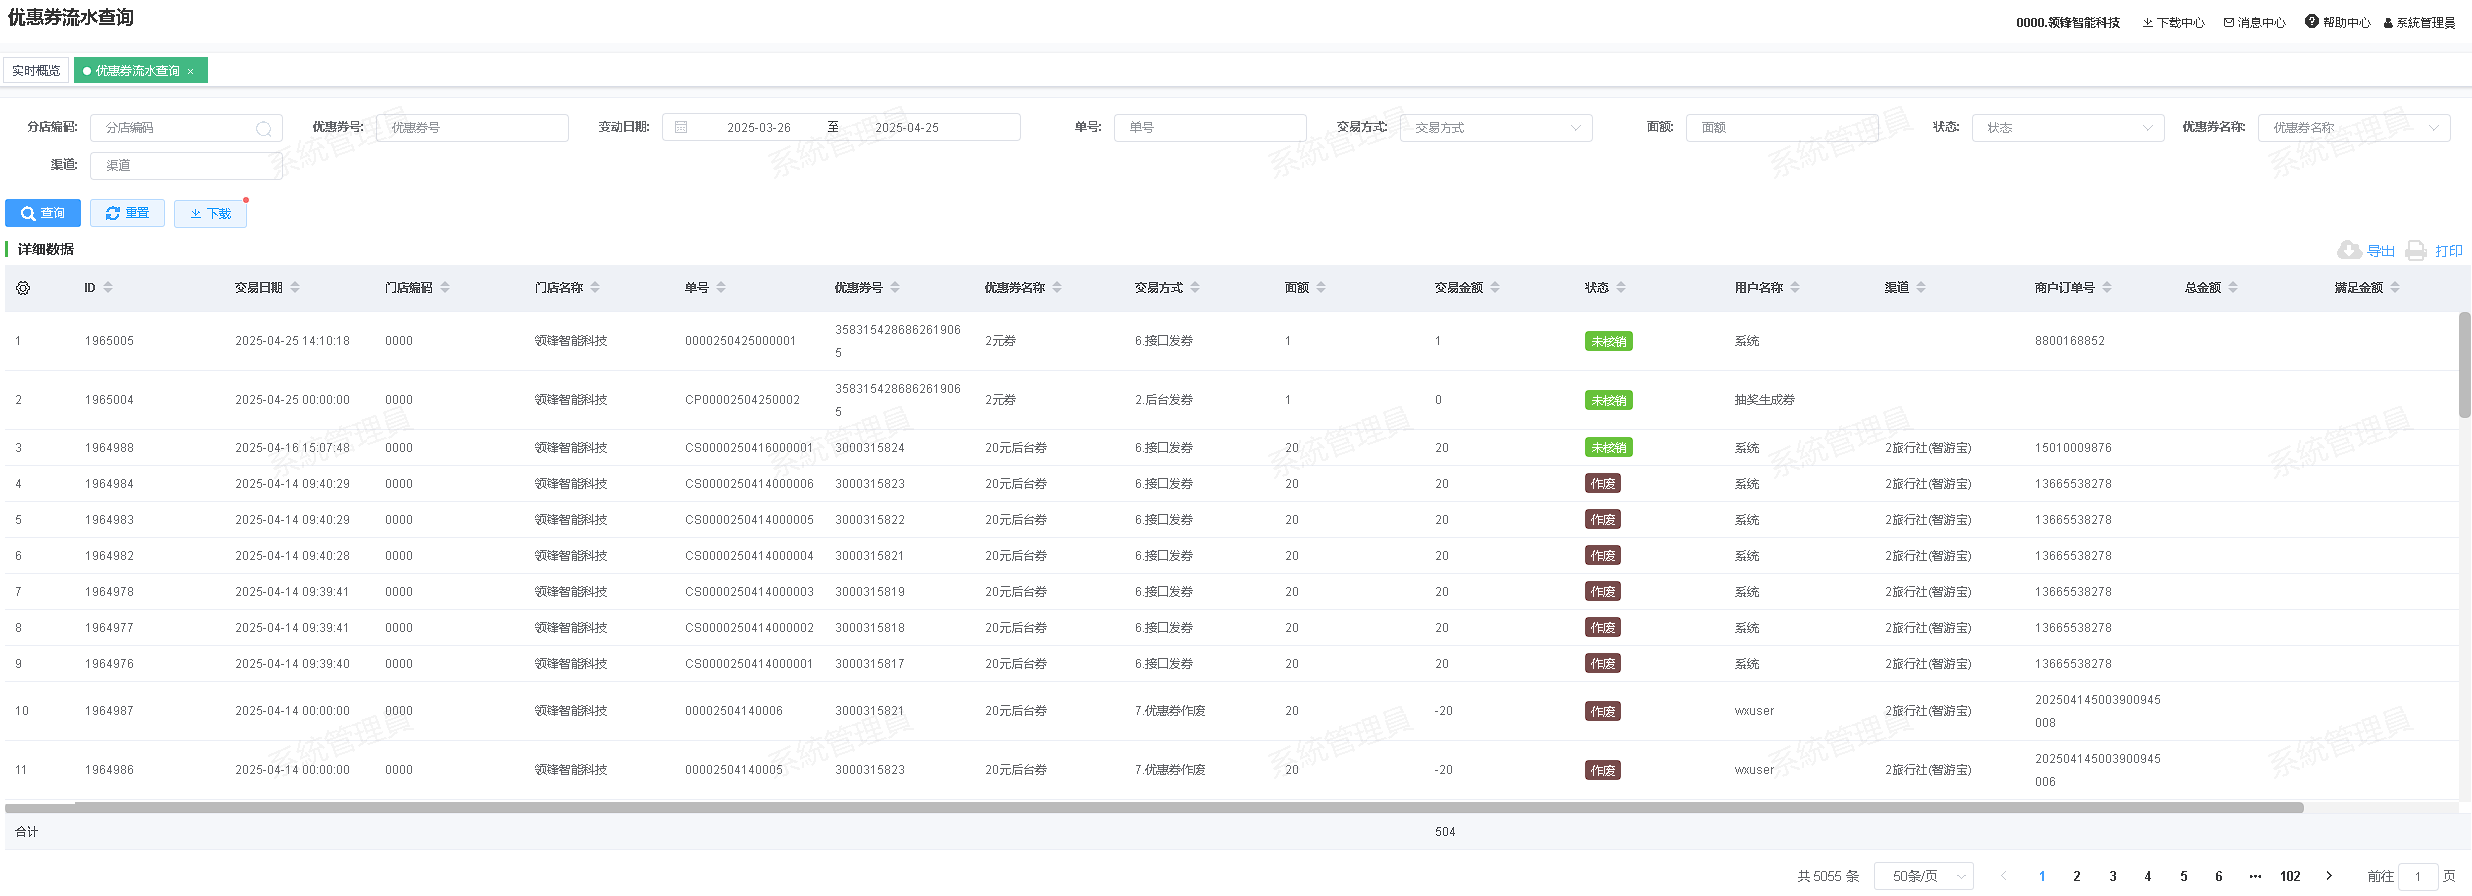Click the search icon in store code field

[264, 128]
